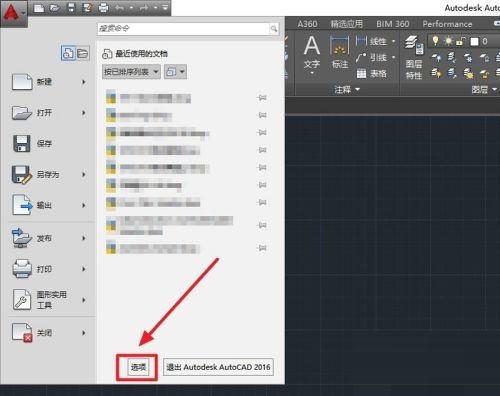Click the Thaw All Layers sun icon
The width and height of the screenshot is (500, 396).
[x=468, y=73]
